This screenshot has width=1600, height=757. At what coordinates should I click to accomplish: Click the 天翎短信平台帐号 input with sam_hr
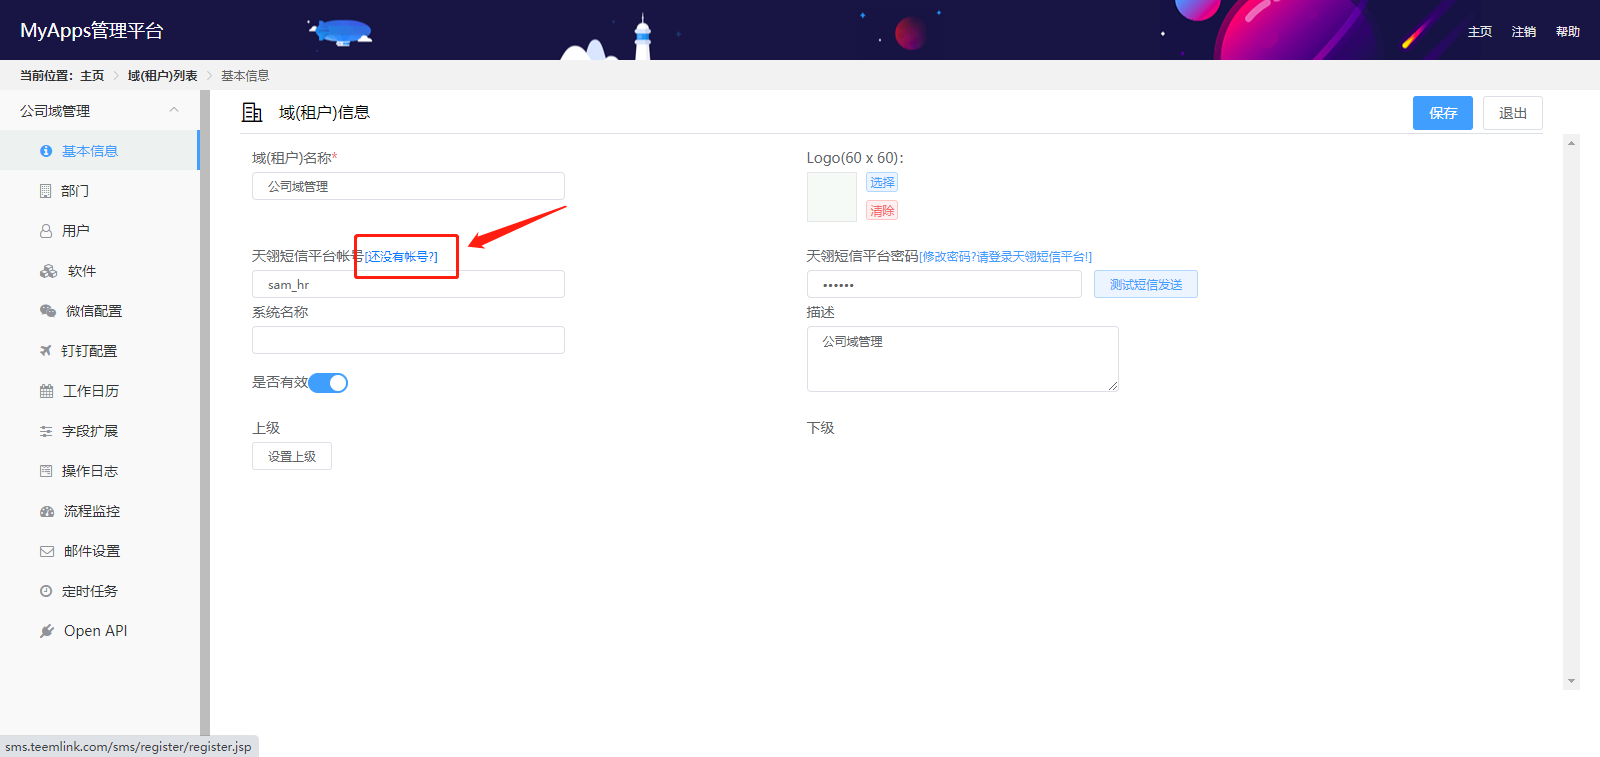pyautogui.click(x=408, y=284)
